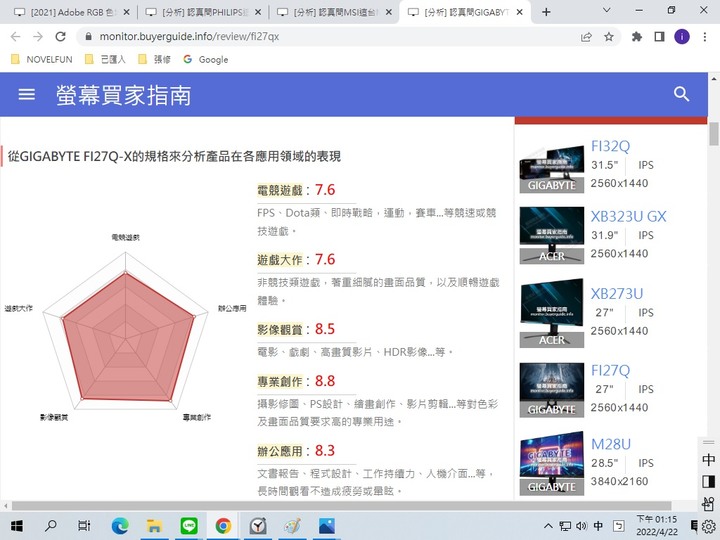The height and width of the screenshot is (540, 720).
Task: Bookmark this page with star icon
Action: pyautogui.click(x=609, y=37)
